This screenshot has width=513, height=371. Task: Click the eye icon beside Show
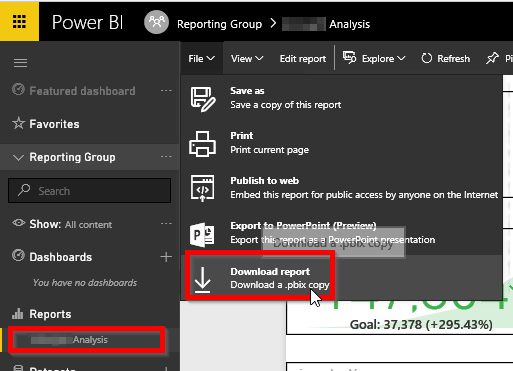tap(19, 223)
